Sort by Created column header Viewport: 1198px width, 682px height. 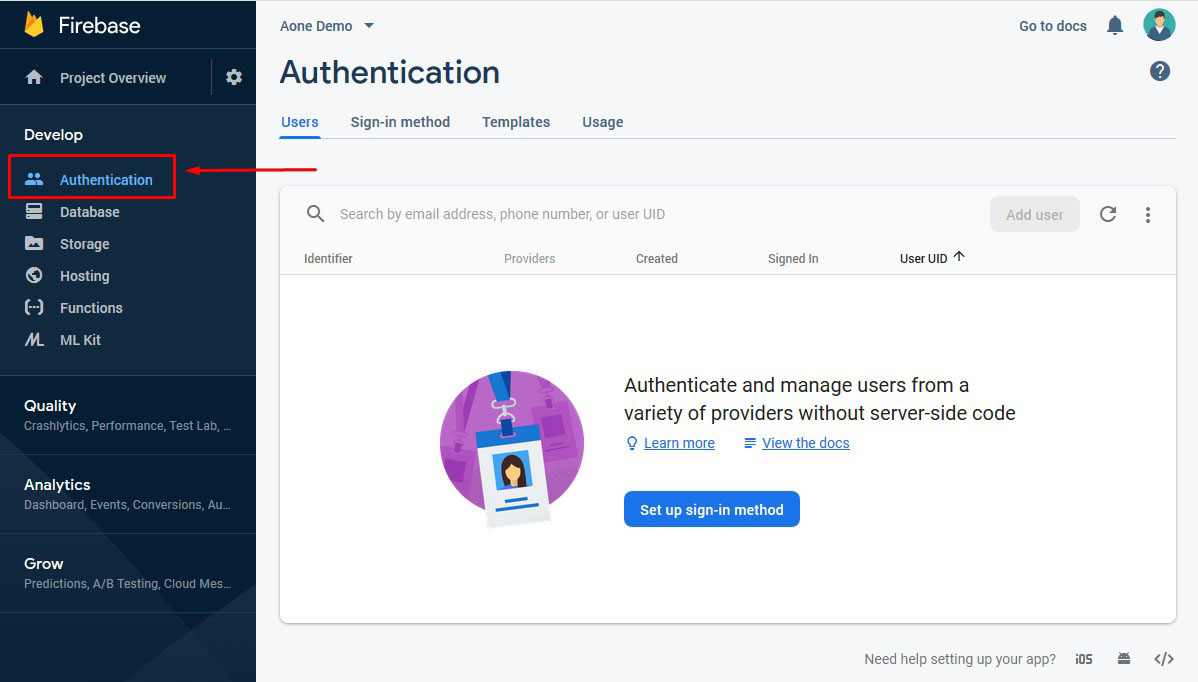point(656,259)
